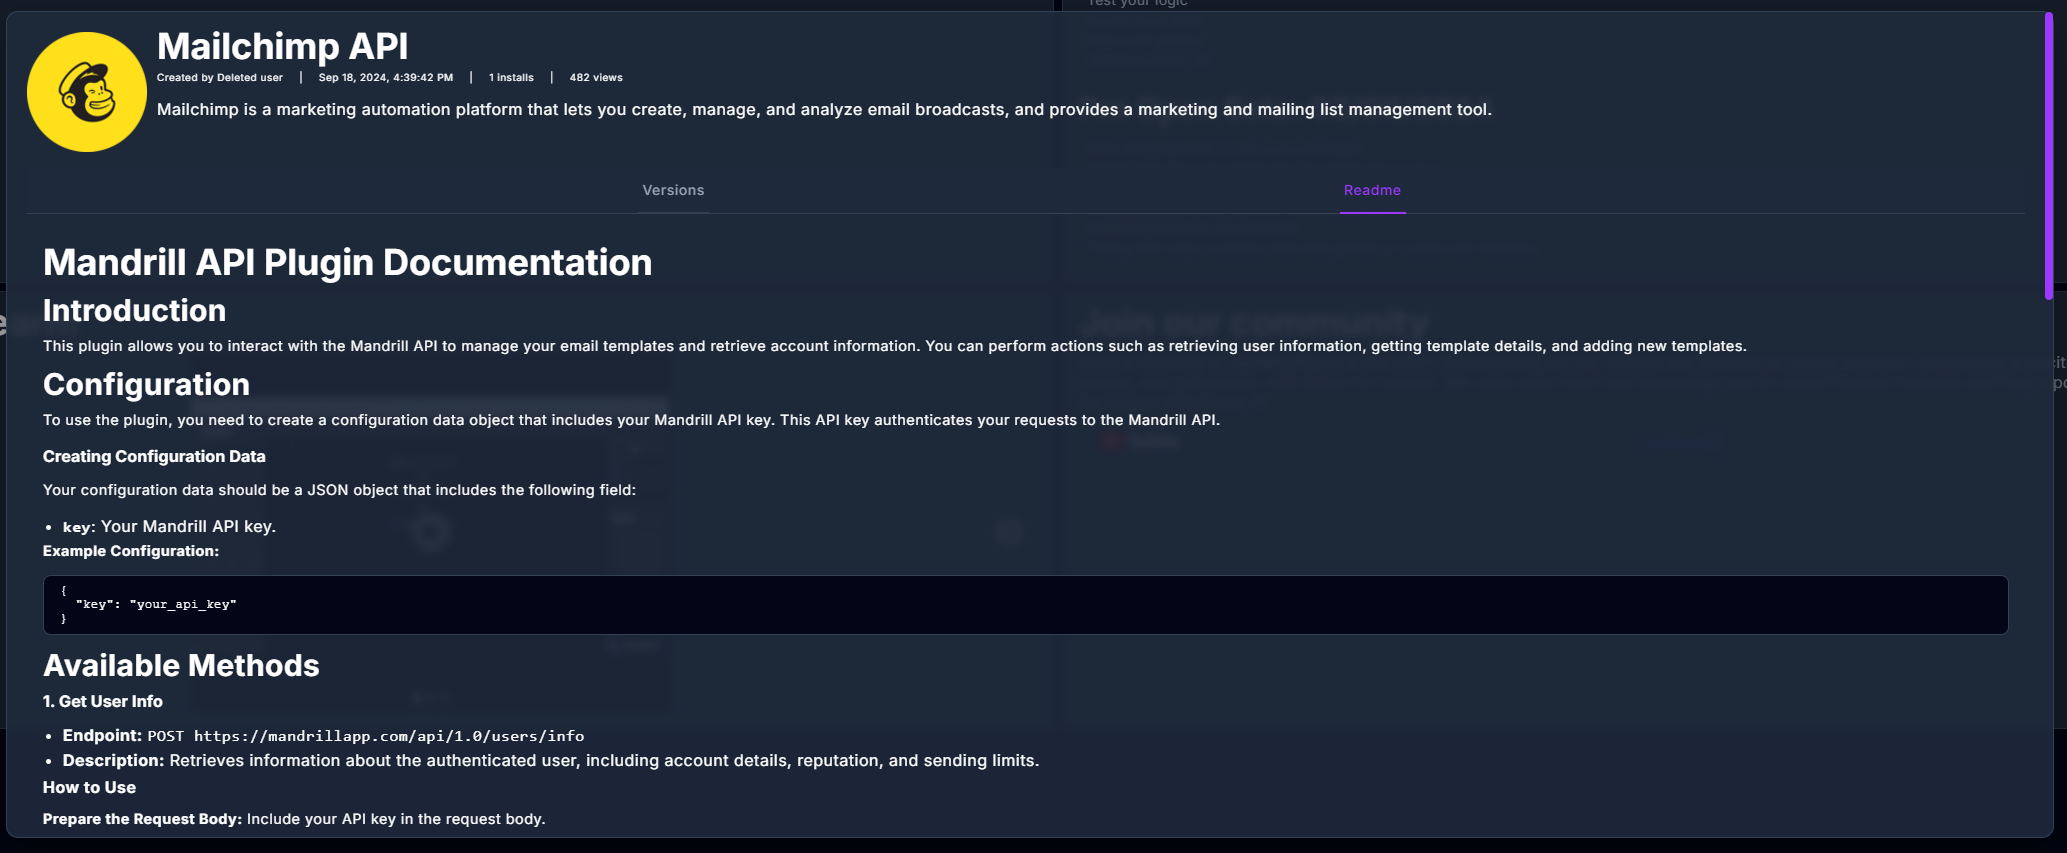Click the Mailchimp API title heading
The height and width of the screenshot is (853, 2067).
(x=283, y=46)
